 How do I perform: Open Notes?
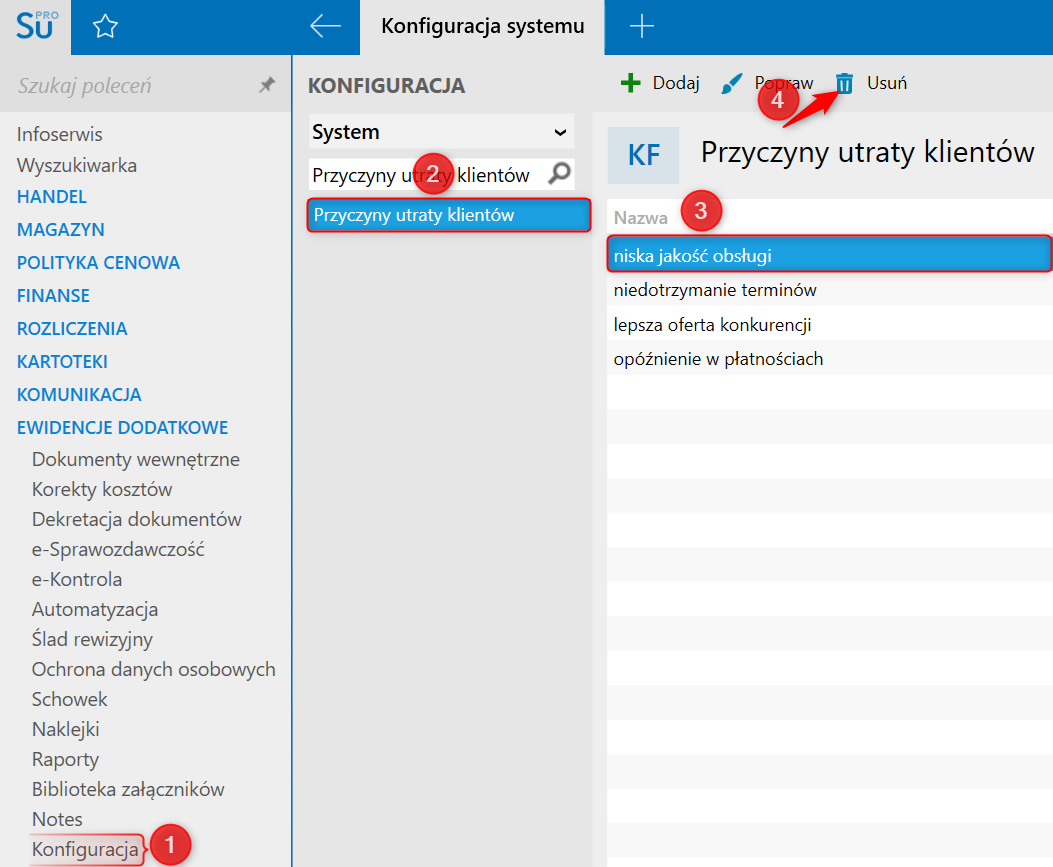click(x=57, y=819)
